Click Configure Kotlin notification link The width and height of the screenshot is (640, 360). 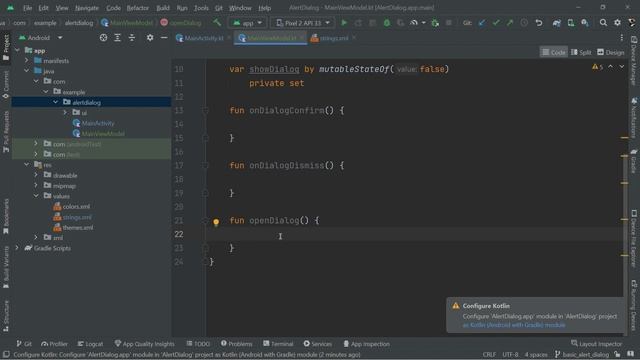tap(514, 325)
